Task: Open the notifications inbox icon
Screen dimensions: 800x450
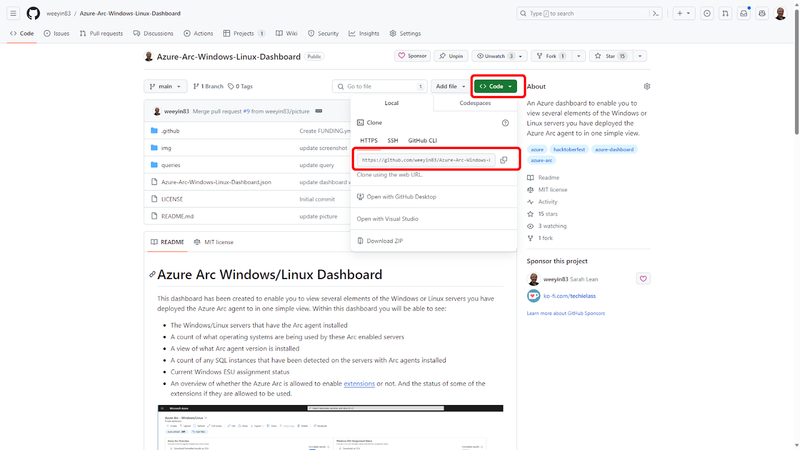Action: pyautogui.click(x=743, y=13)
